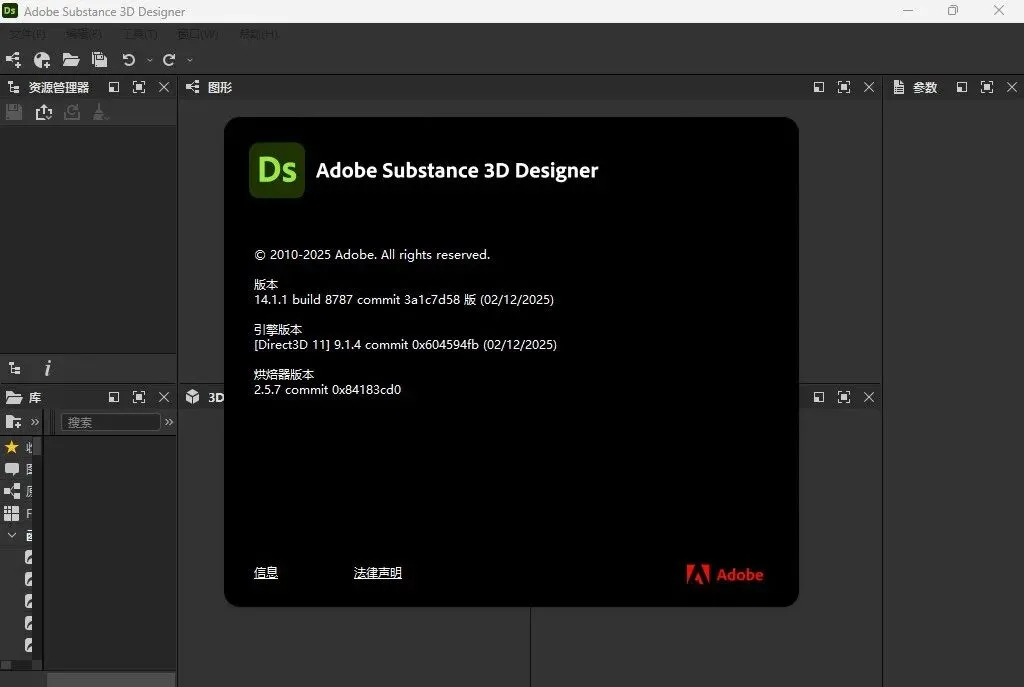Click the 库 panel folder icon
Image resolution: width=1024 pixels, height=687 pixels.
14,397
